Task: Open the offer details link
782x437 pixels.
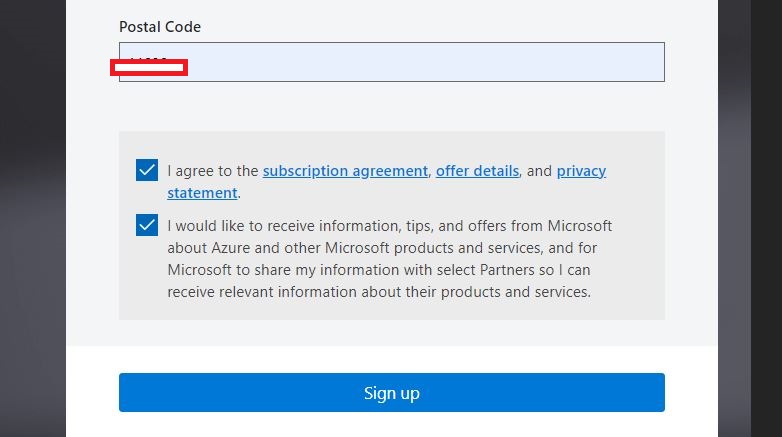Action: click(477, 171)
